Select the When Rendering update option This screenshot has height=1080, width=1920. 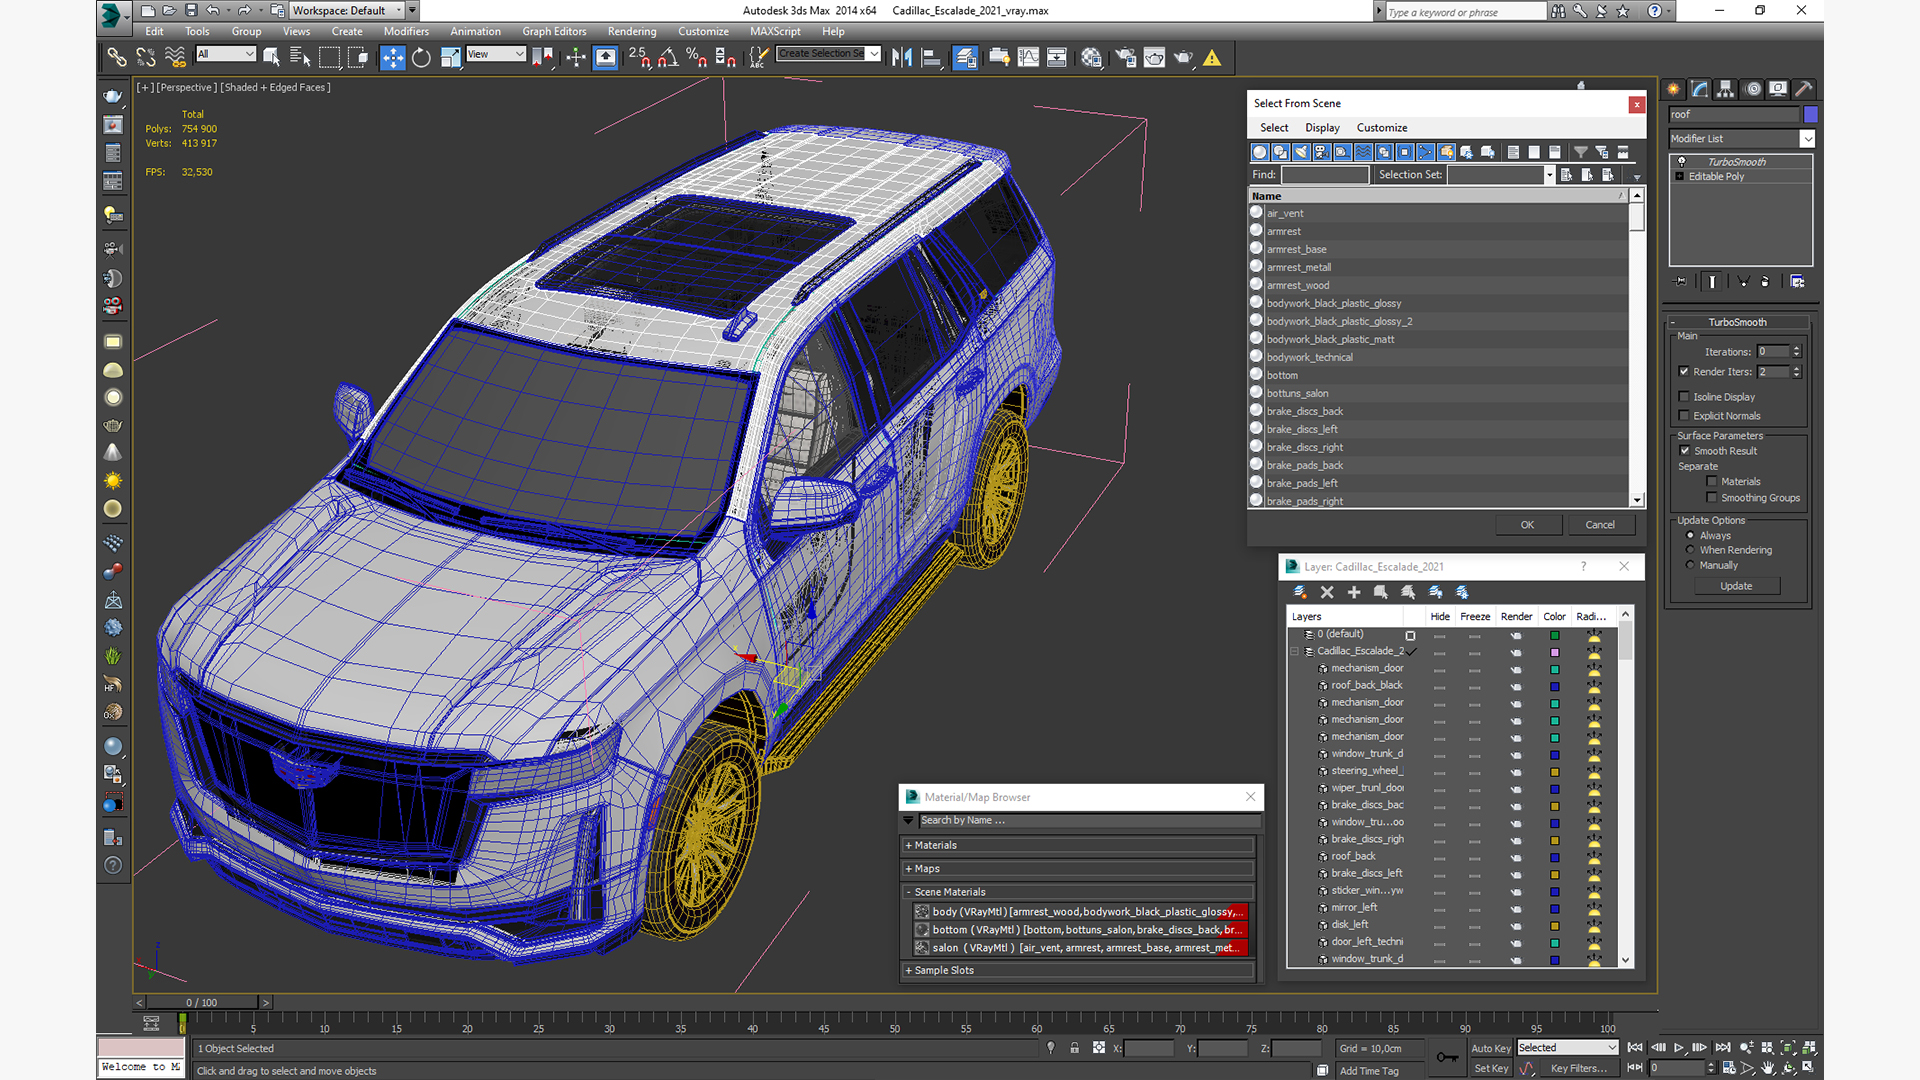click(1691, 550)
